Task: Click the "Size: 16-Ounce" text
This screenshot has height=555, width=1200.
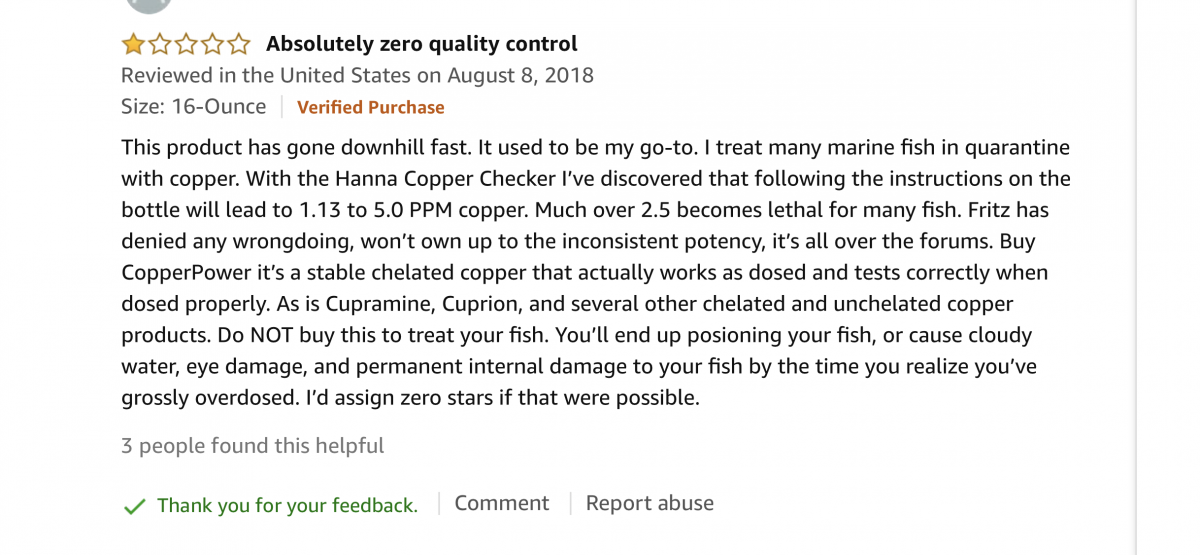Action: (x=194, y=107)
